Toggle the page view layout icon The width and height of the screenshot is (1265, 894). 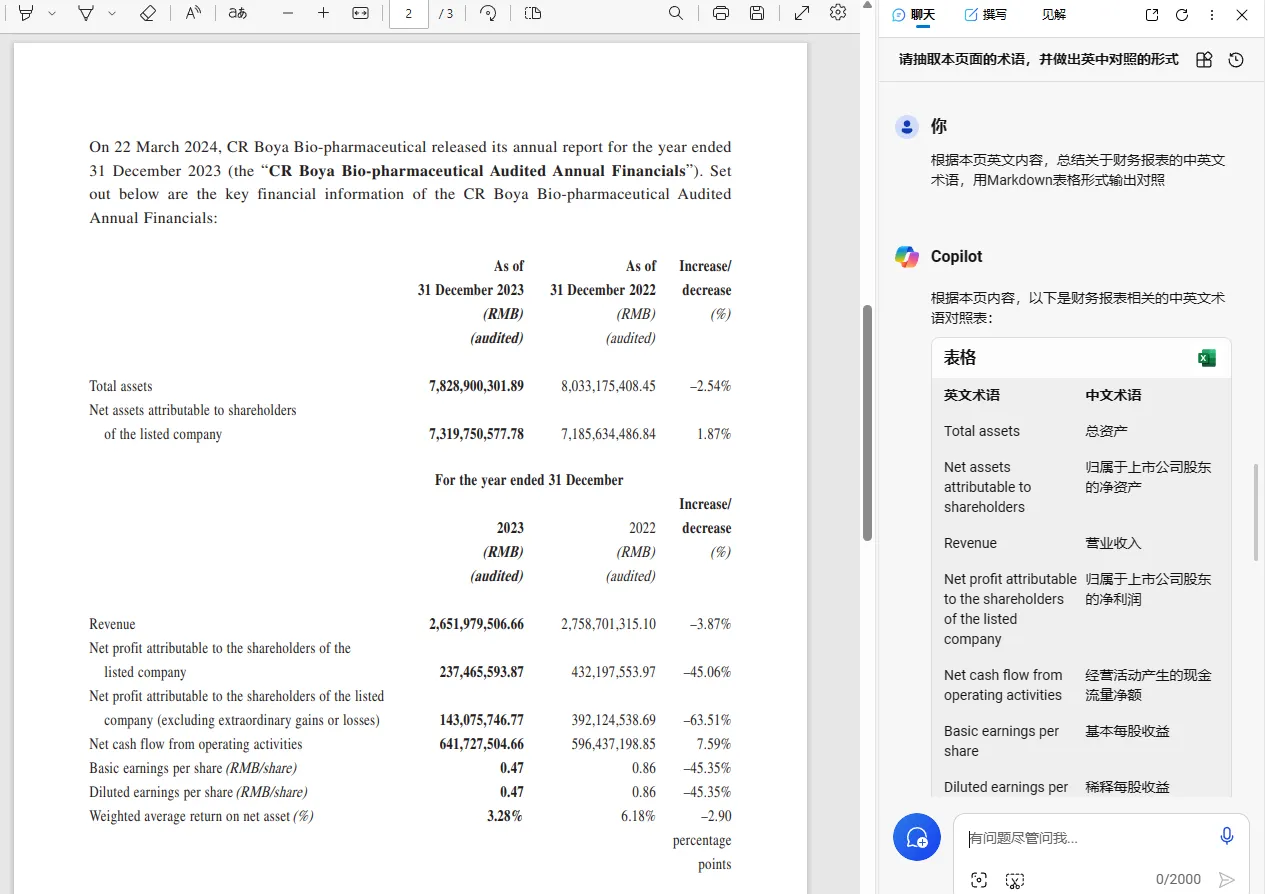coord(533,13)
